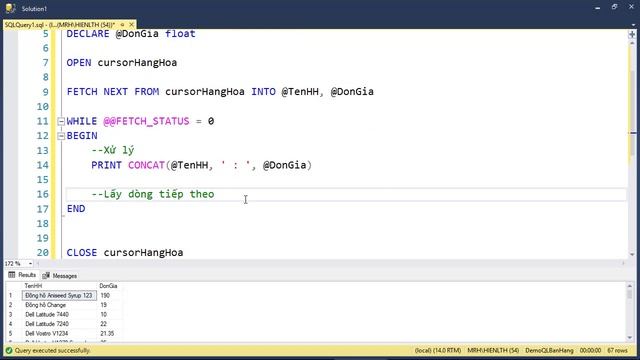This screenshot has width=640, height=360.
Task: Select the 'Dell Vostro V1234' cell
Action: [x=59, y=333]
